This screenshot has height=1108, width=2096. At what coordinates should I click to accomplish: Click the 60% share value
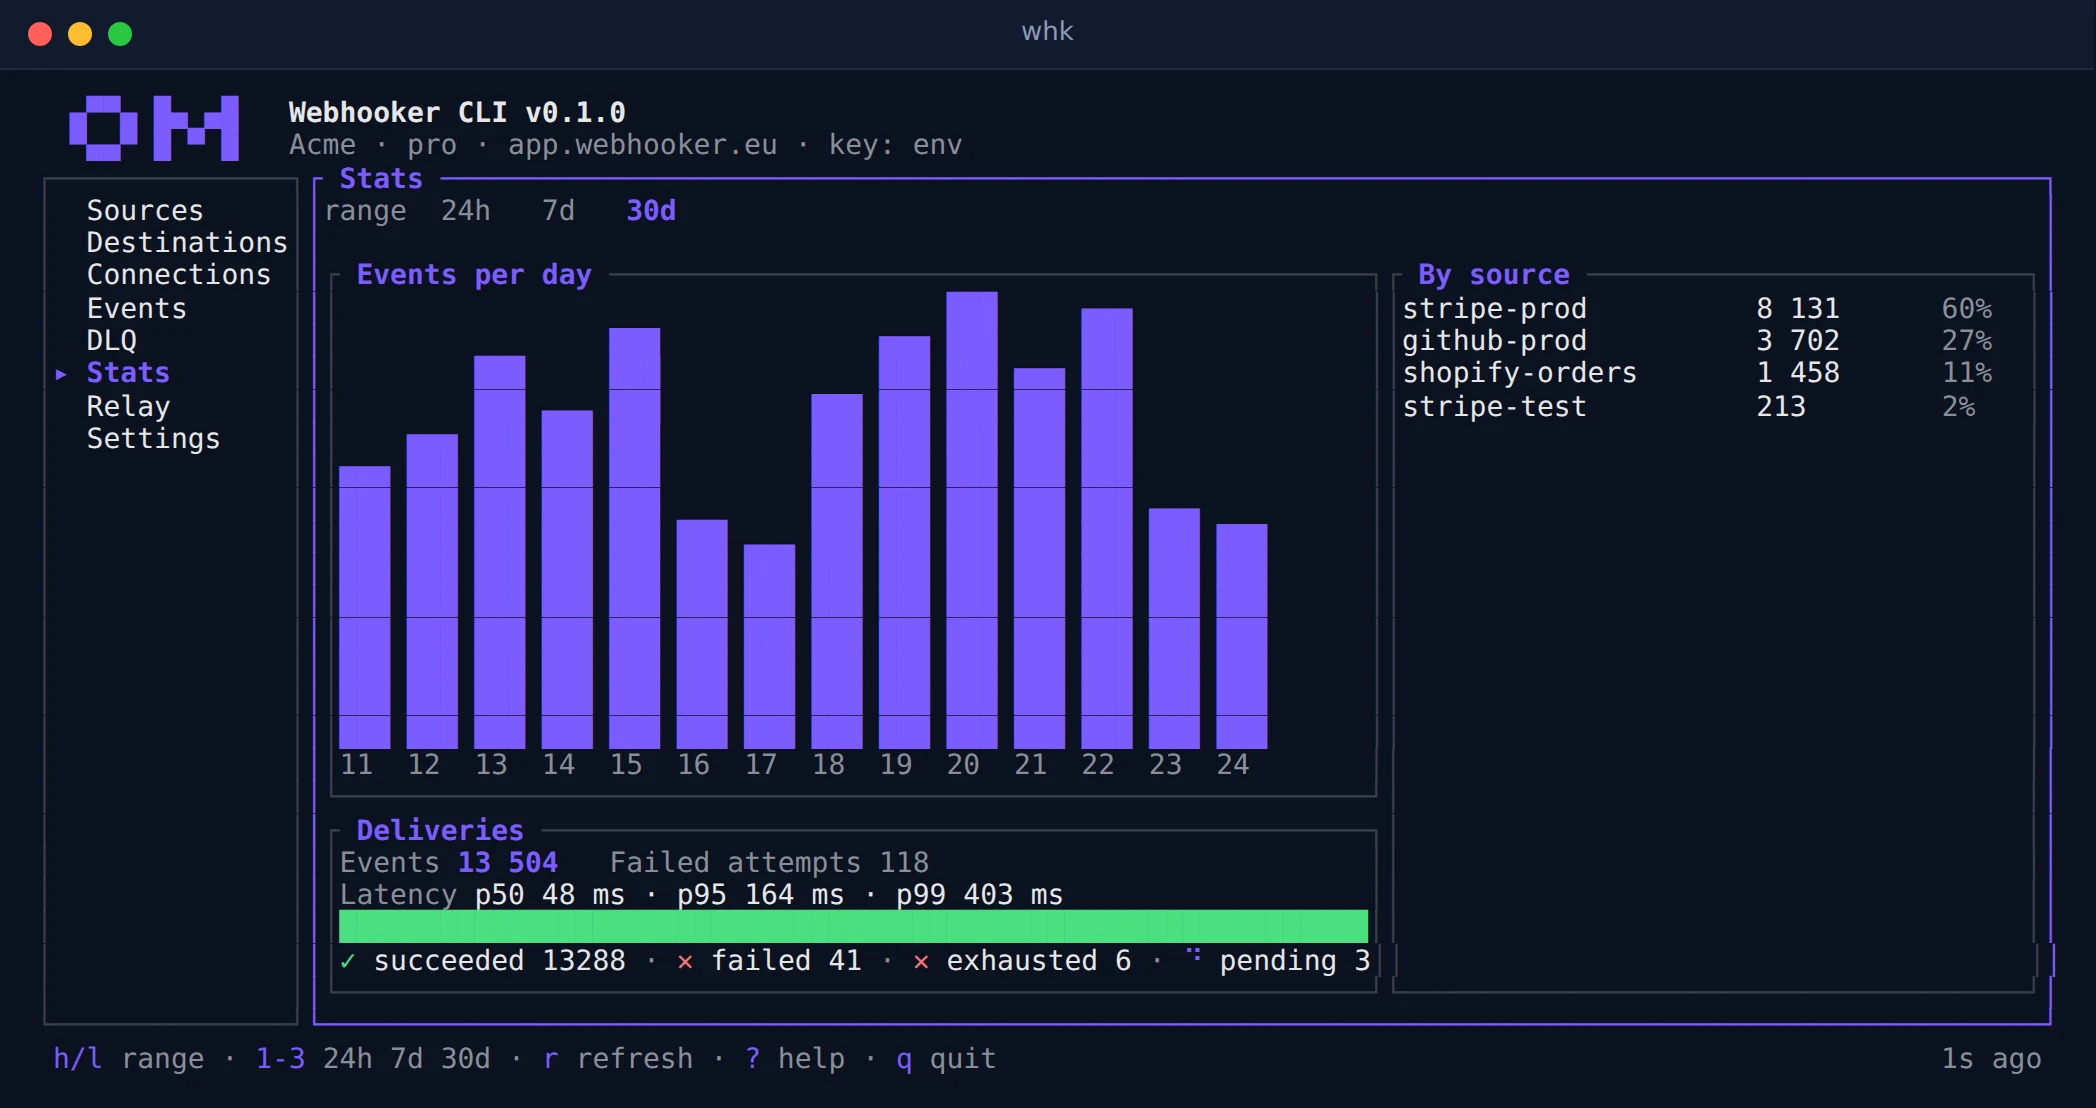click(1967, 308)
